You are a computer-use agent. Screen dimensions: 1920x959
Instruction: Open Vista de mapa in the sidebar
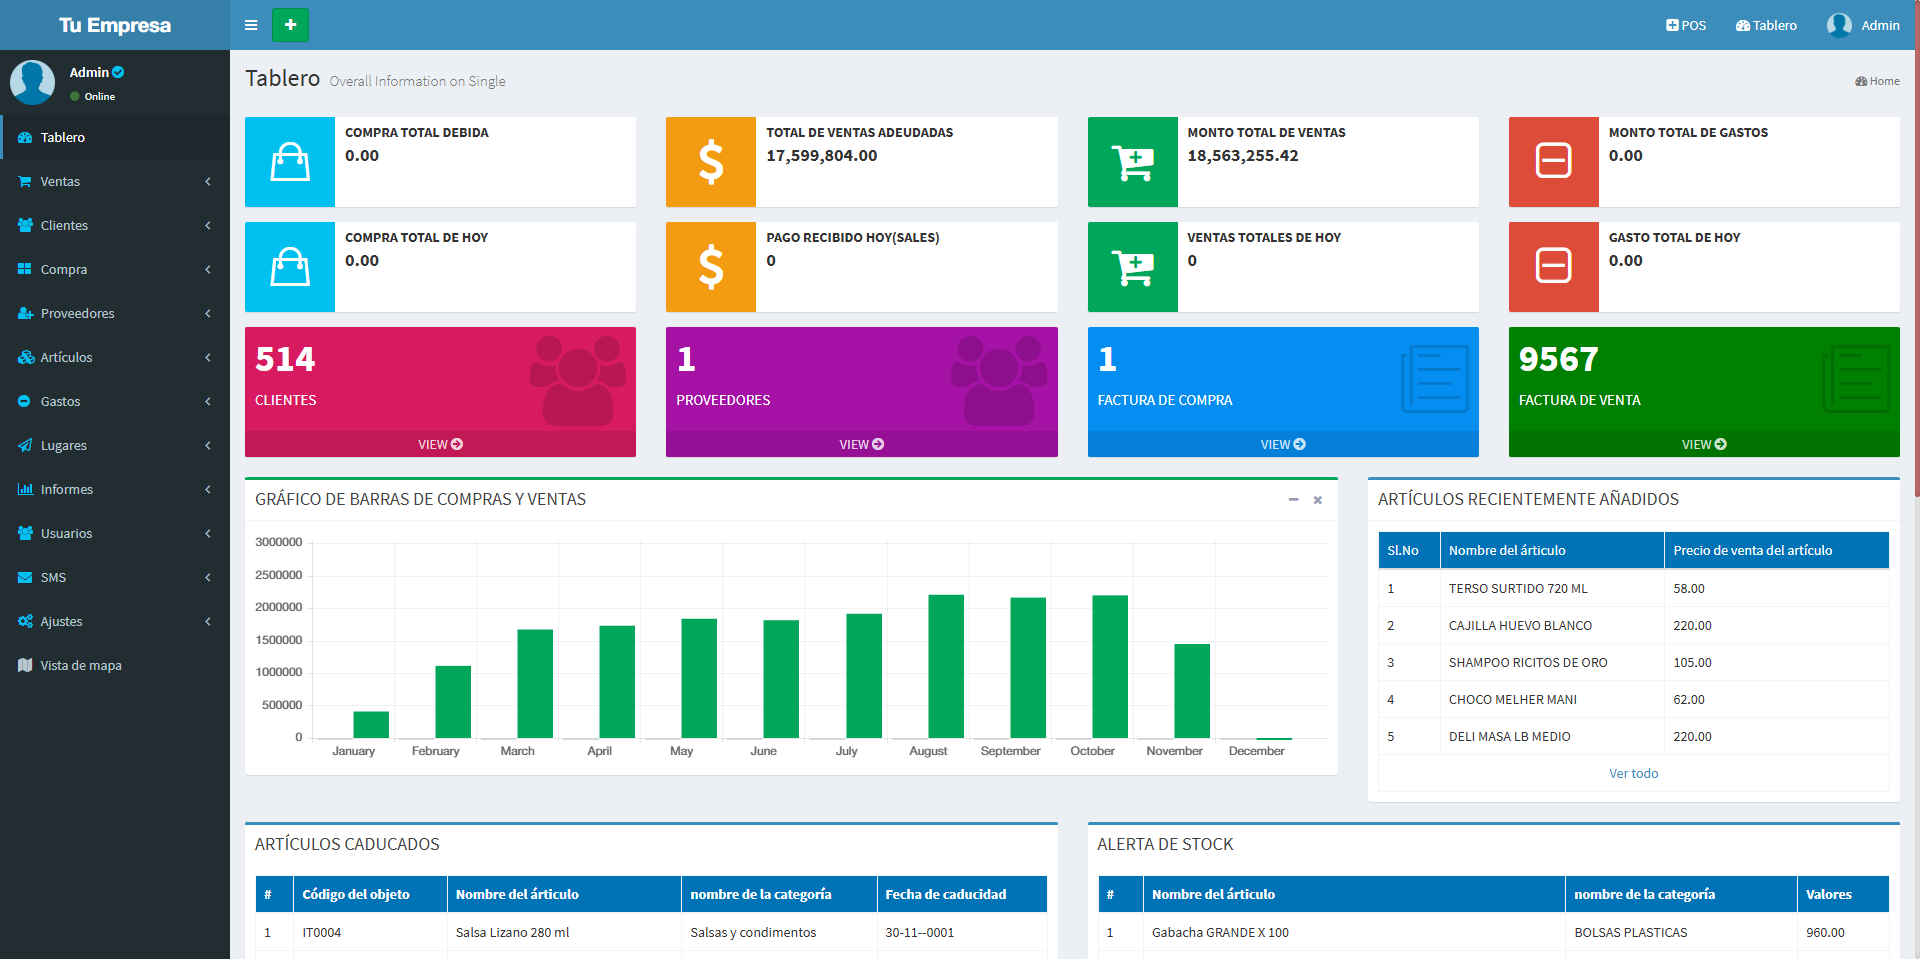(80, 665)
